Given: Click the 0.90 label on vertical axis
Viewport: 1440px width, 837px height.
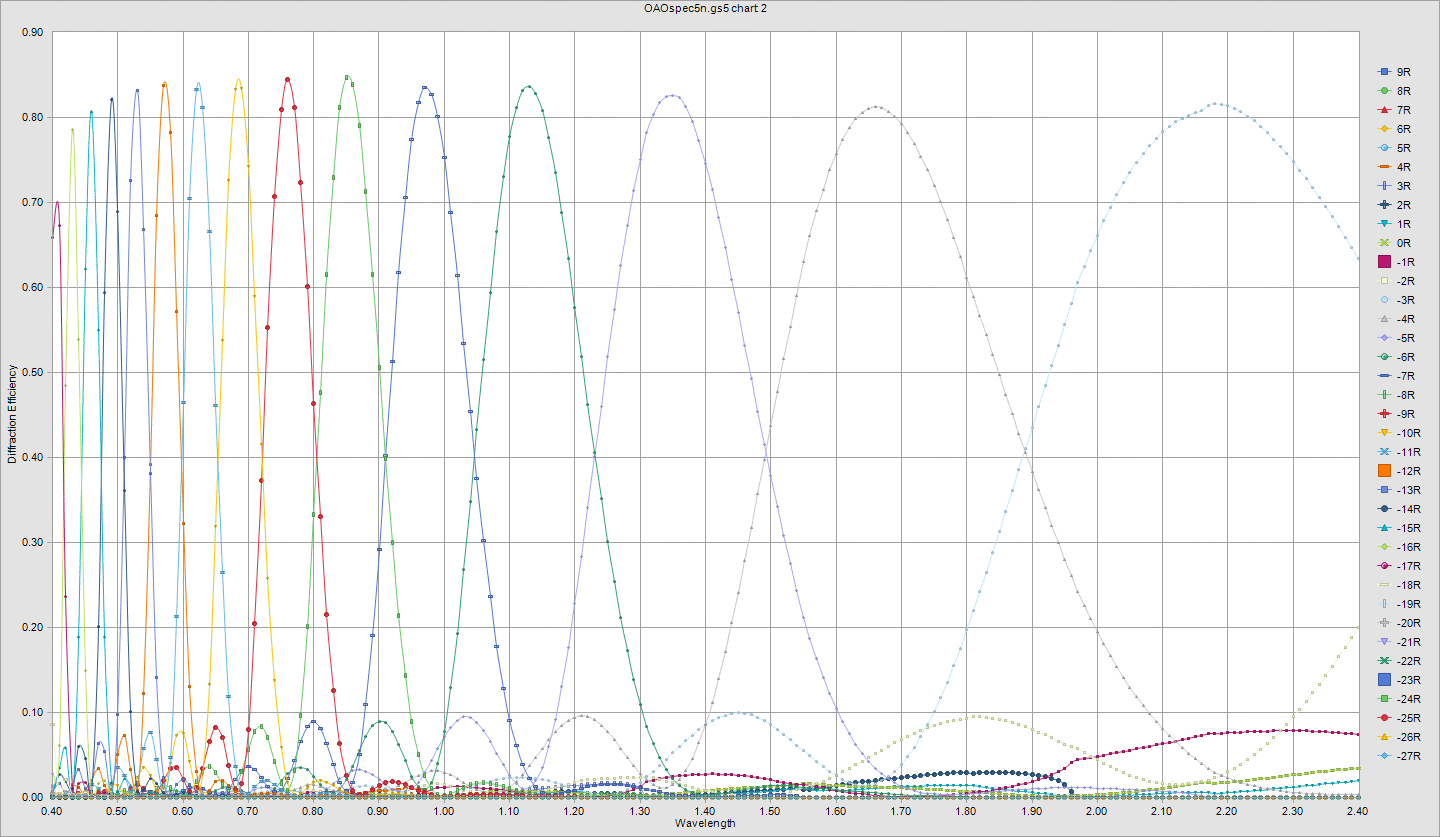Looking at the screenshot, I should (32, 32).
